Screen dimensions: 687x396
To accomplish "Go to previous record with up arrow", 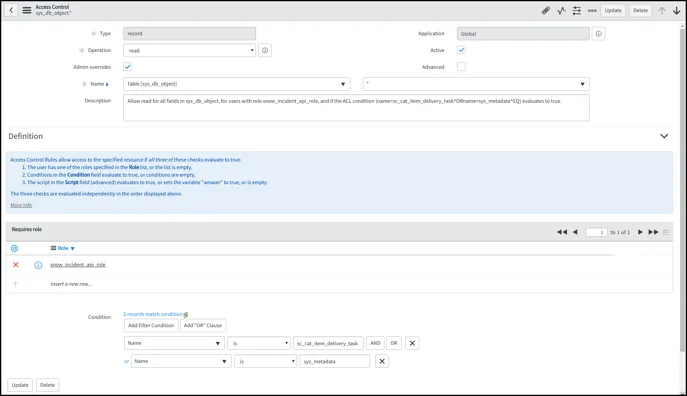I will click(662, 11).
